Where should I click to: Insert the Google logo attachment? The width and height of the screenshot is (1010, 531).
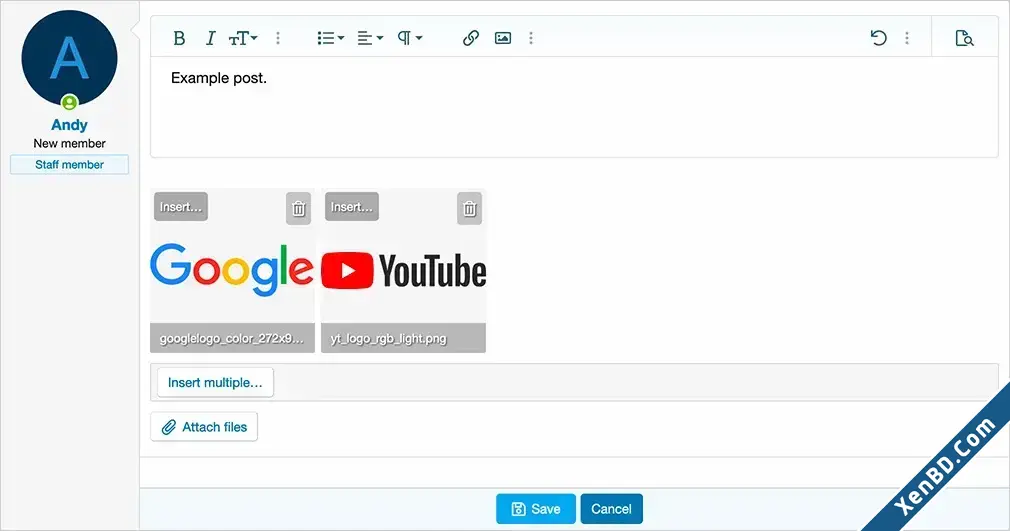181,207
